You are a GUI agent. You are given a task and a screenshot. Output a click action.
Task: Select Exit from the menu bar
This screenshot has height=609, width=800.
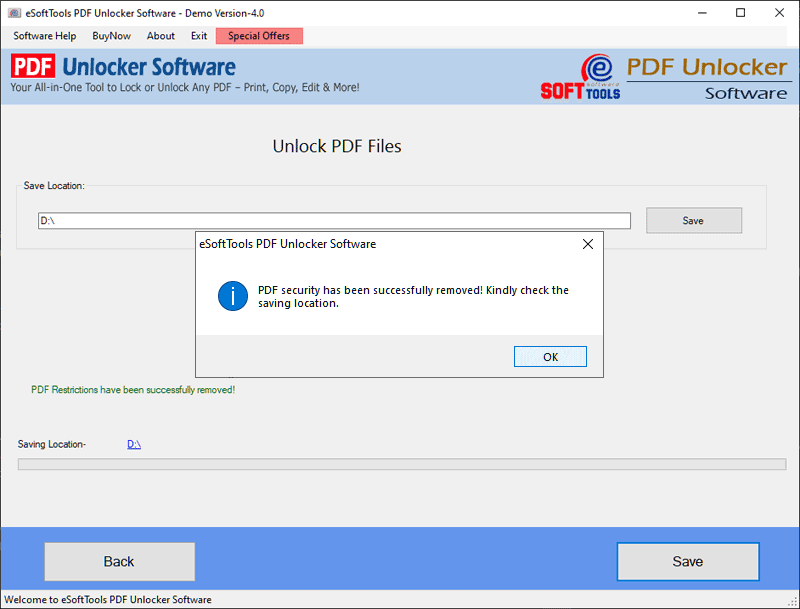click(198, 35)
